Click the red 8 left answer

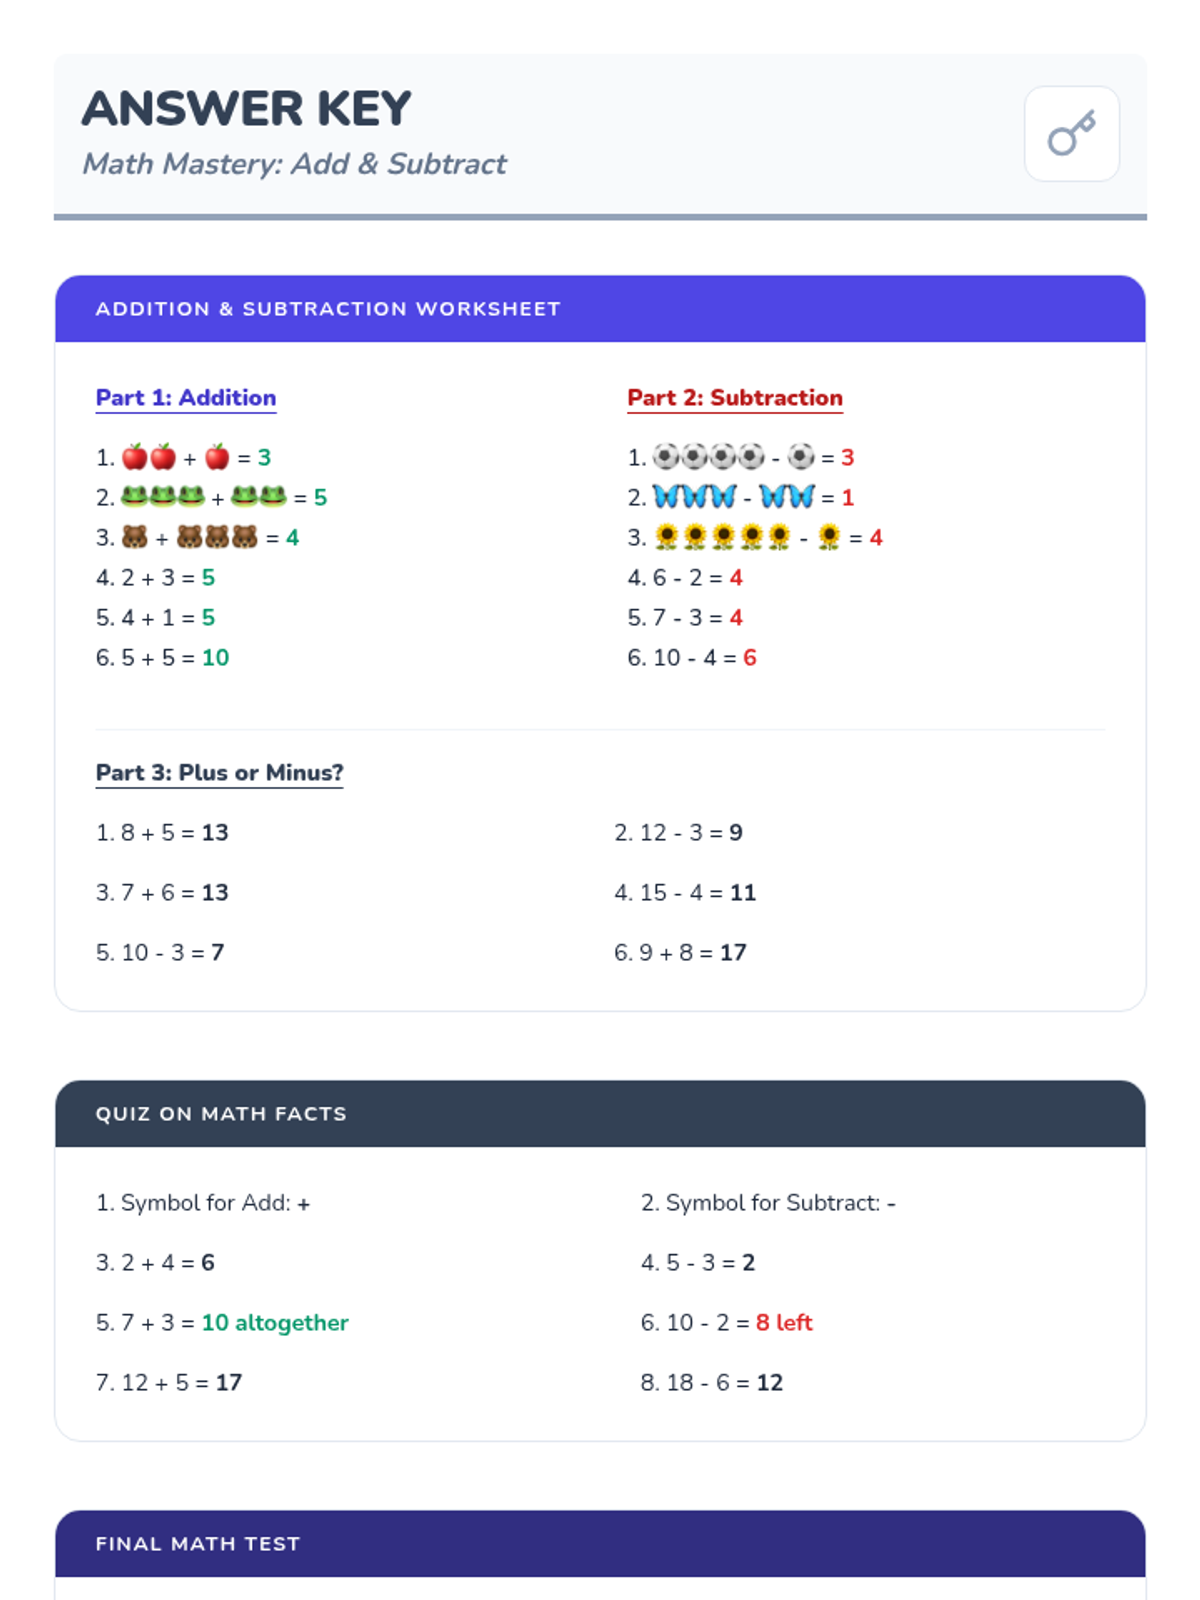[784, 1323]
